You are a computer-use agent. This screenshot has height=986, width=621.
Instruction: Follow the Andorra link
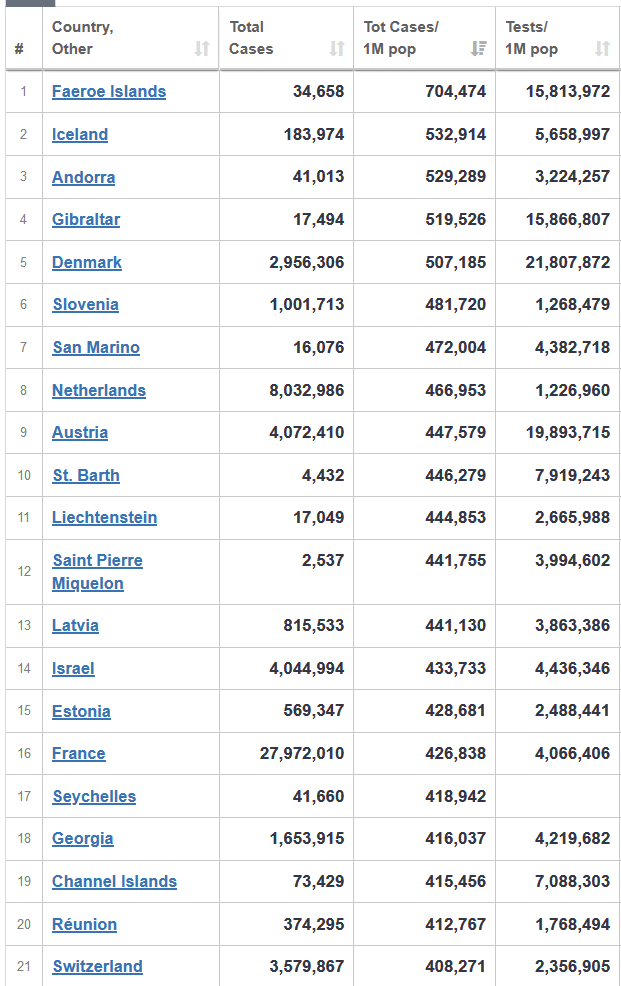point(84,178)
